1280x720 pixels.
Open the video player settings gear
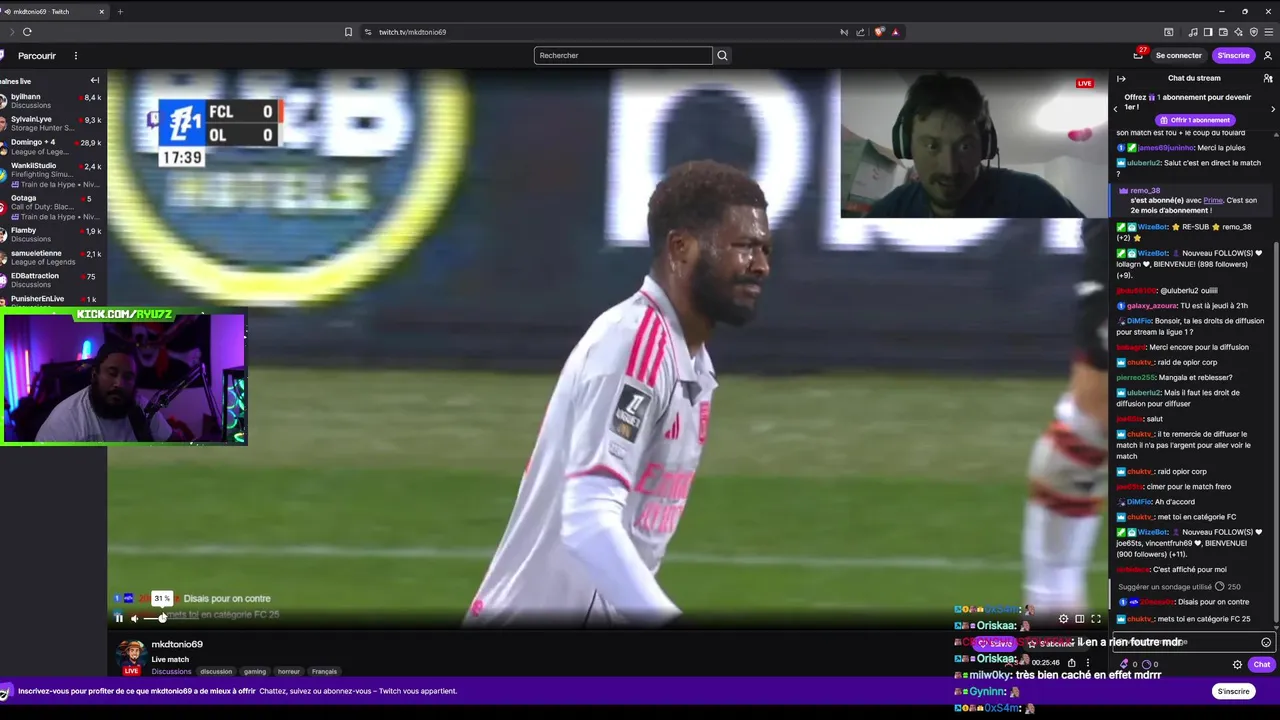coord(1063,619)
